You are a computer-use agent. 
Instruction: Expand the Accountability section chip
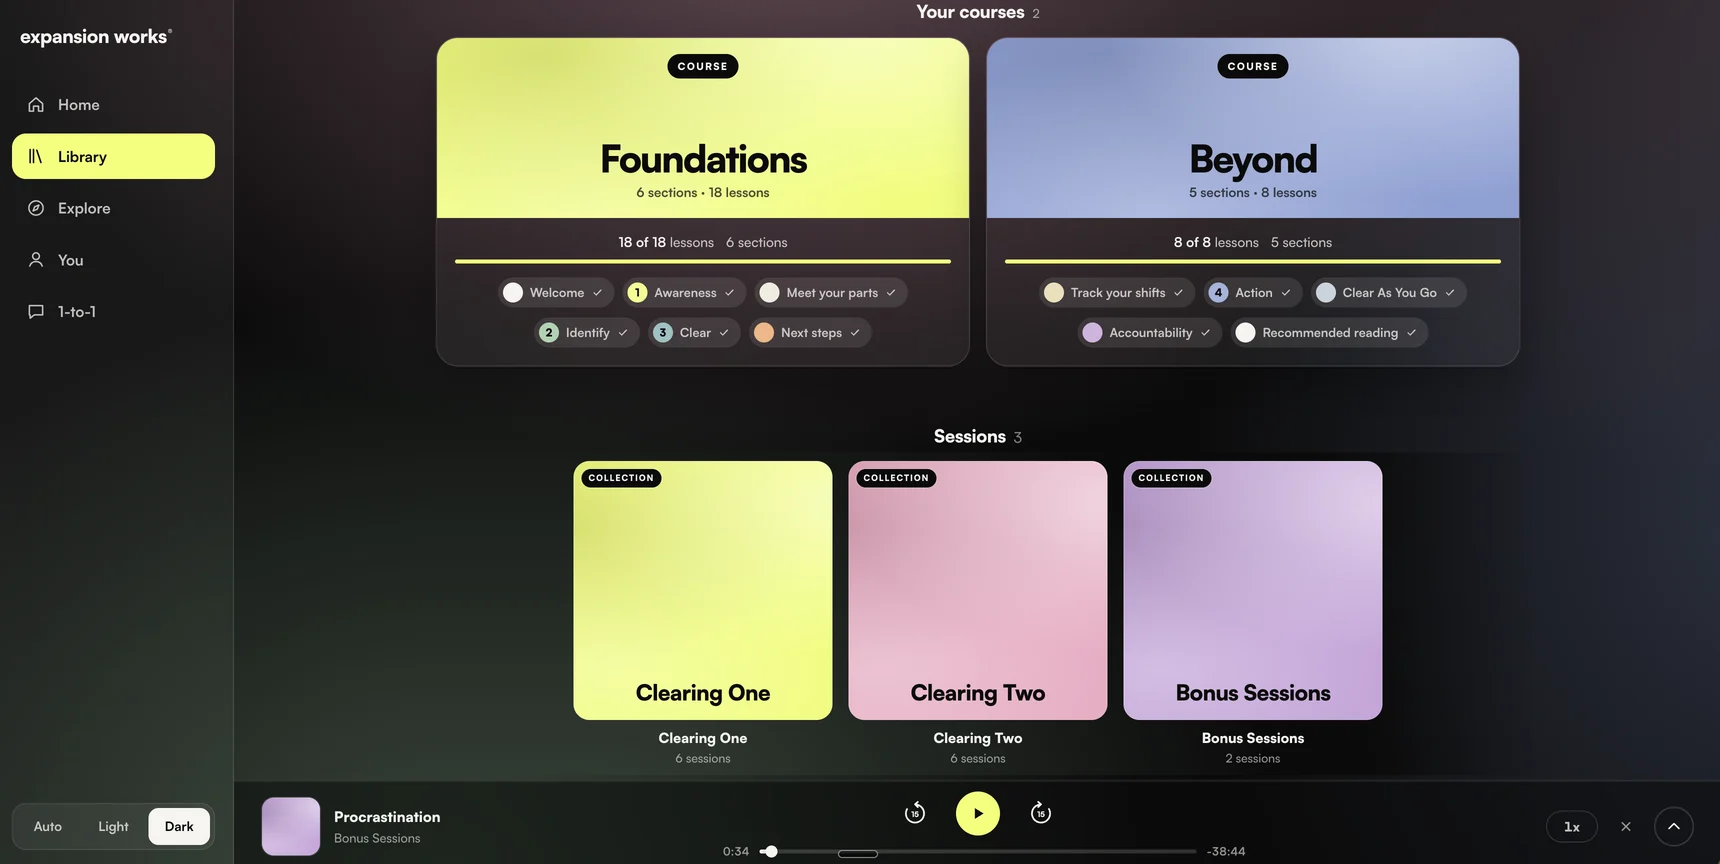pyautogui.click(x=1150, y=333)
